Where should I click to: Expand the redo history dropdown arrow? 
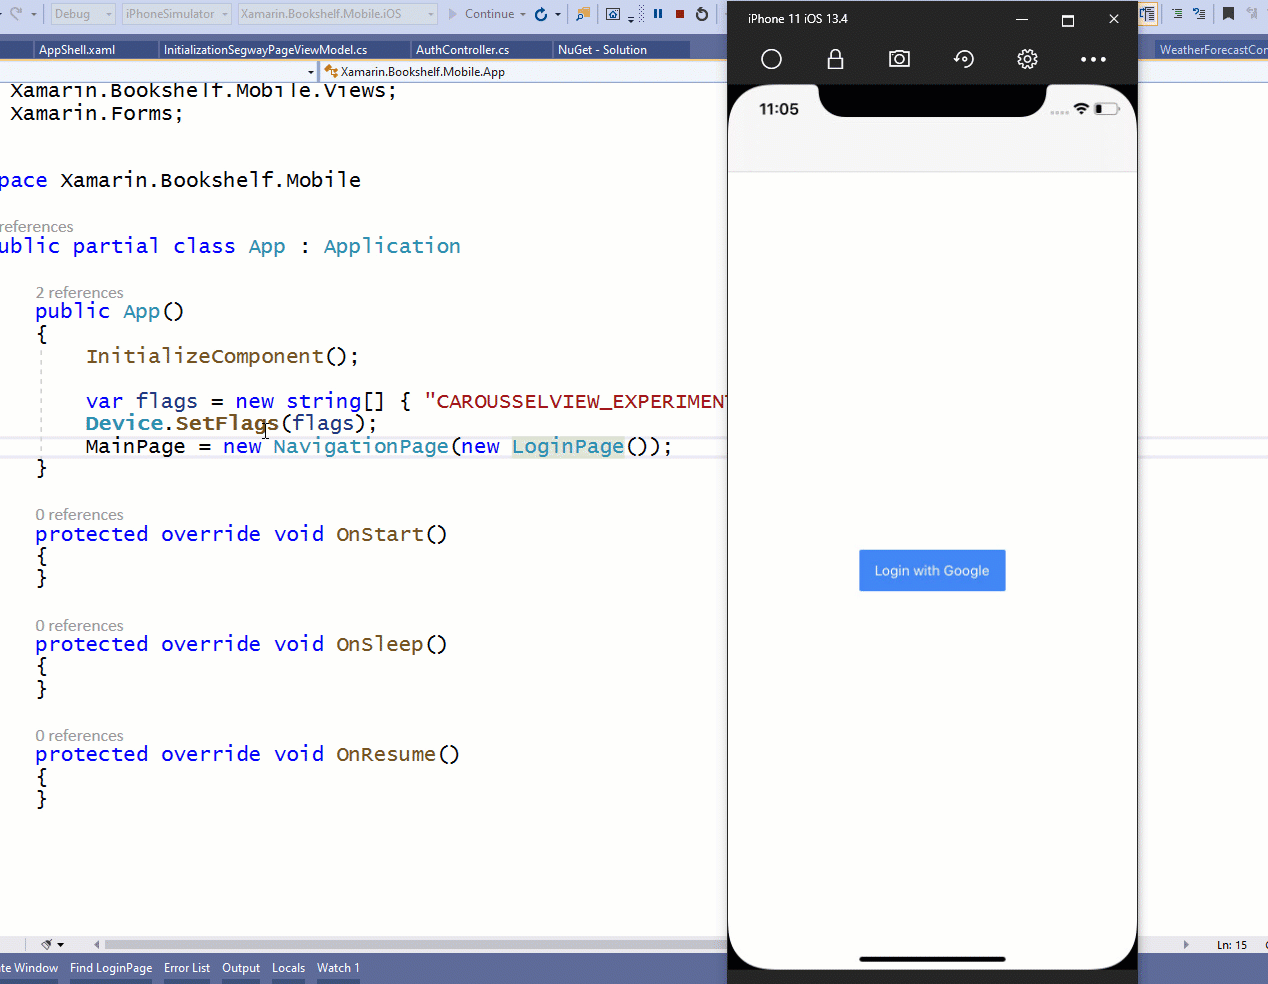point(34,14)
